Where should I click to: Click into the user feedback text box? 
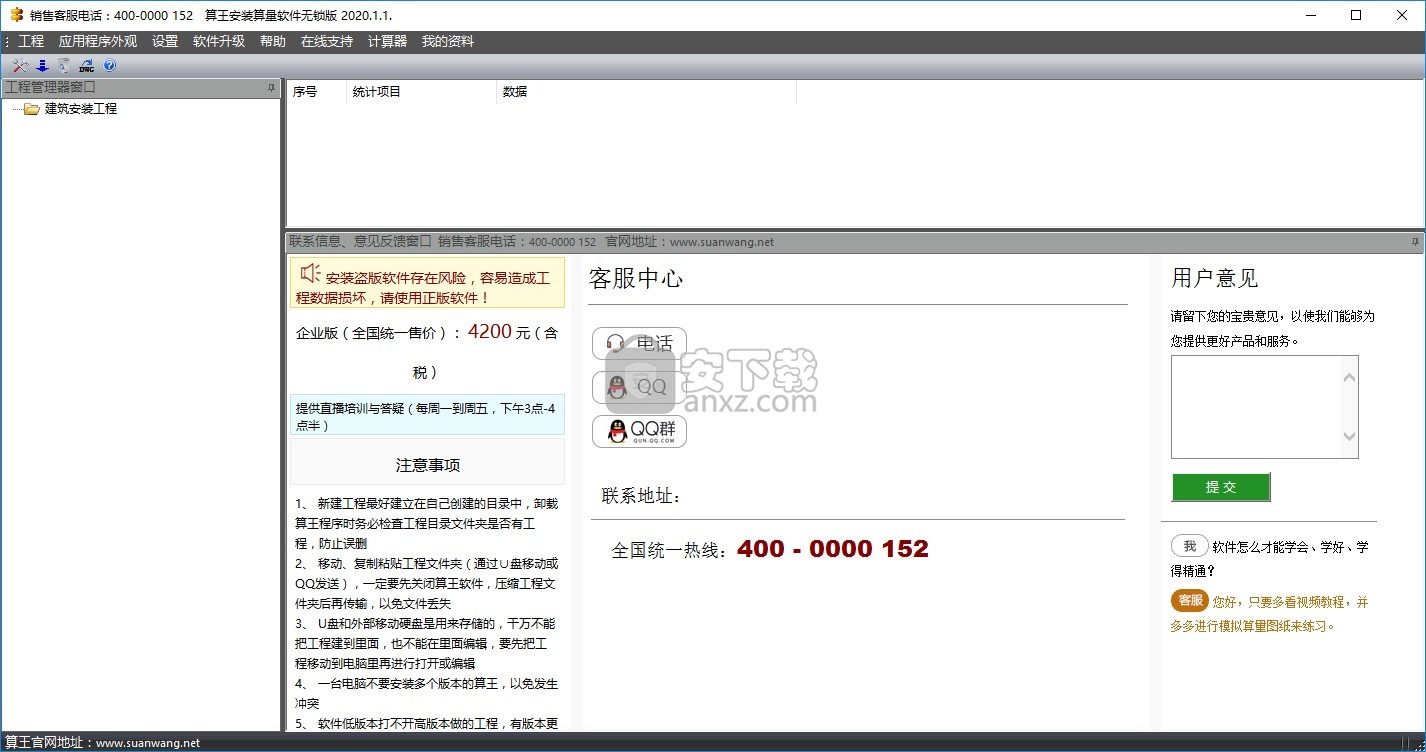pos(1255,407)
